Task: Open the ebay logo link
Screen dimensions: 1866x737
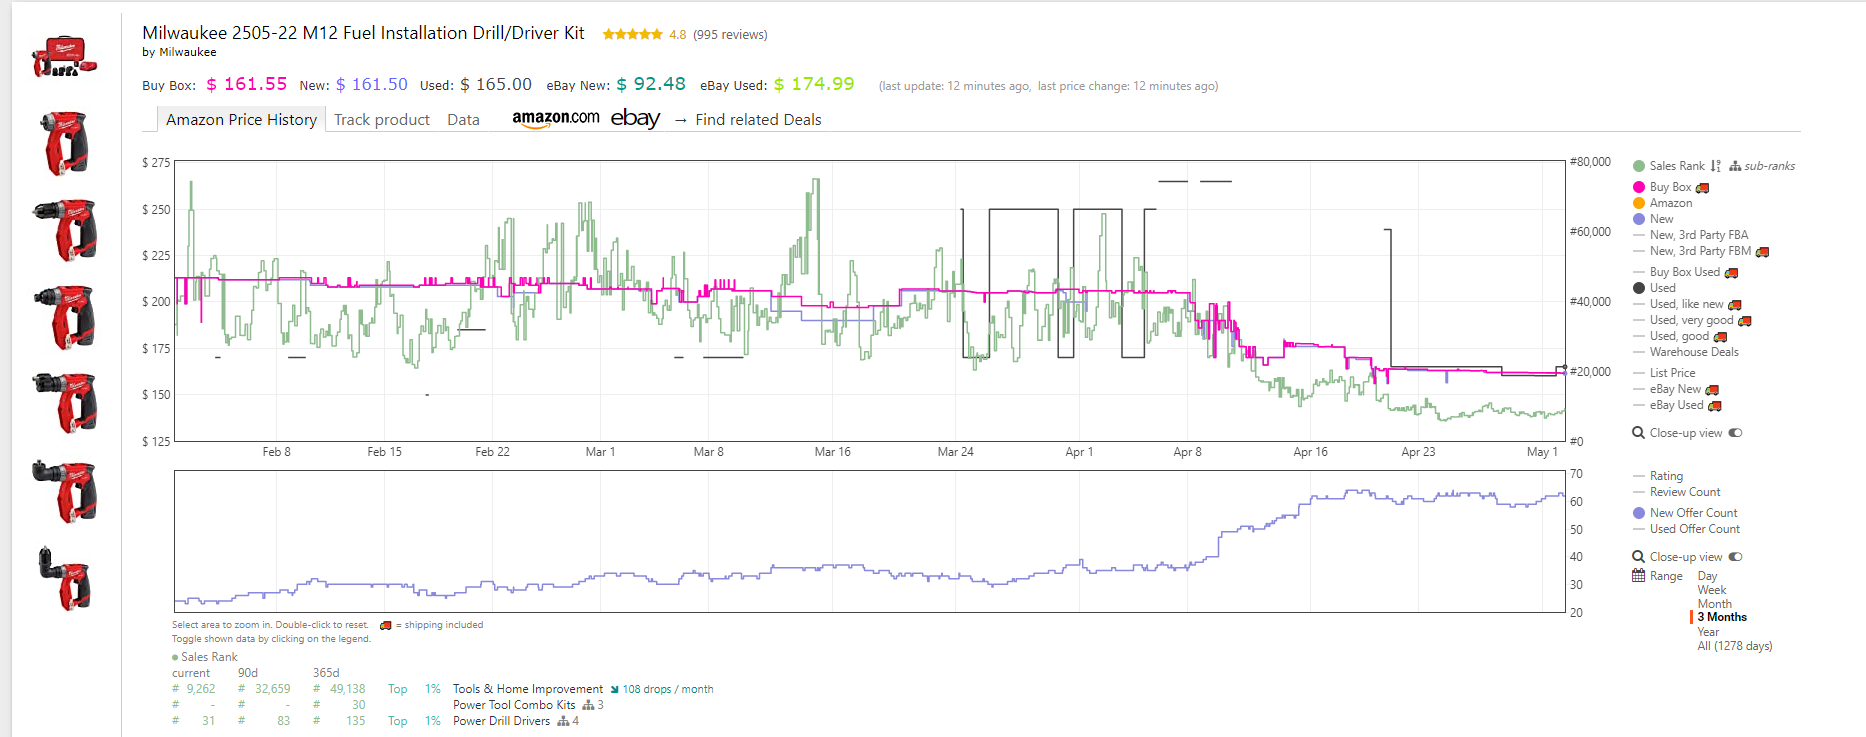Action: [x=635, y=119]
